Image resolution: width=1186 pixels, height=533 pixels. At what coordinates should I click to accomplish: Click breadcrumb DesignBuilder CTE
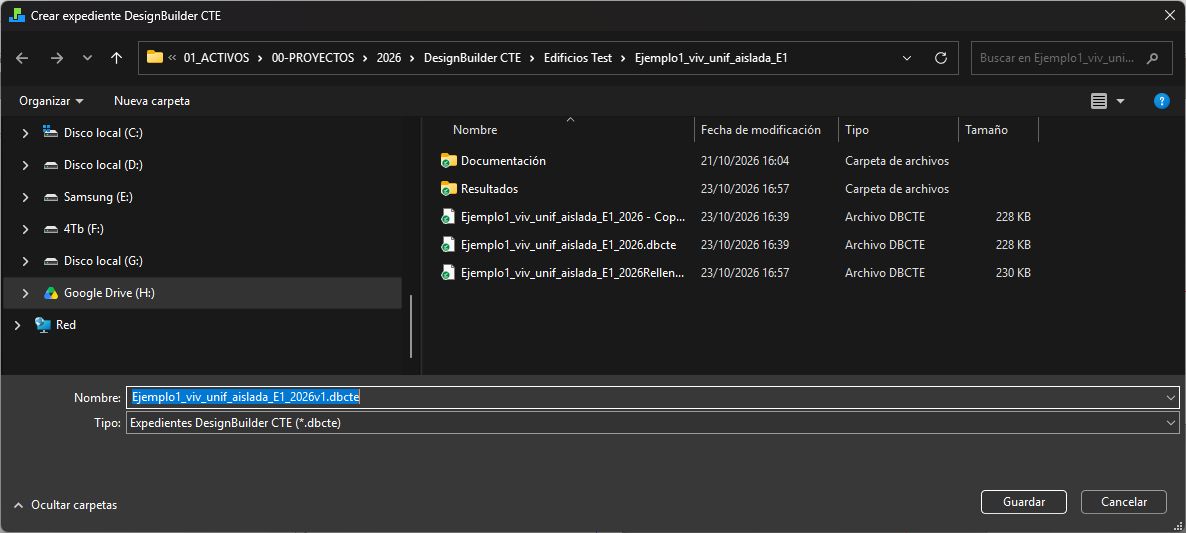pyautogui.click(x=473, y=58)
